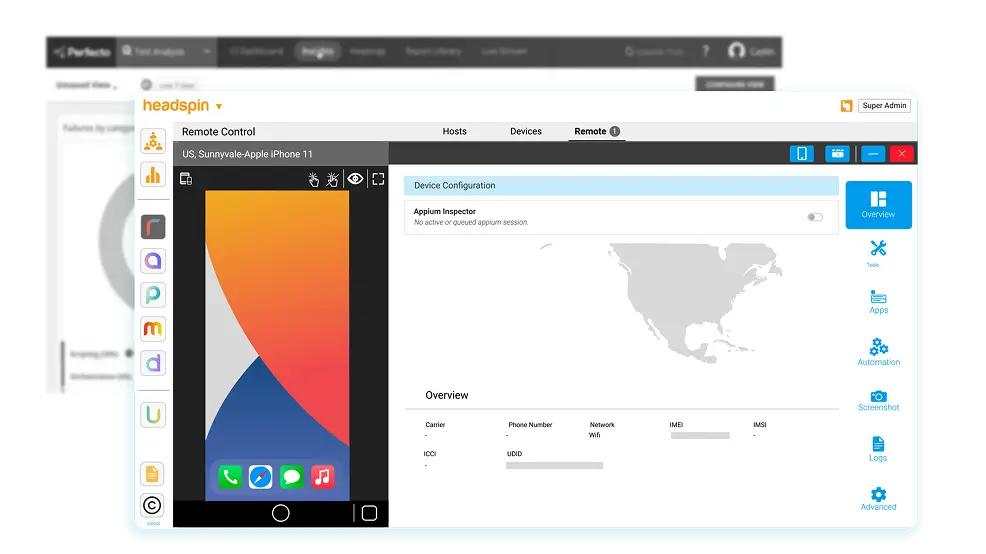Screen dimensions: 986x554
Task: Click the Phone Number field label
Action: click(530, 424)
